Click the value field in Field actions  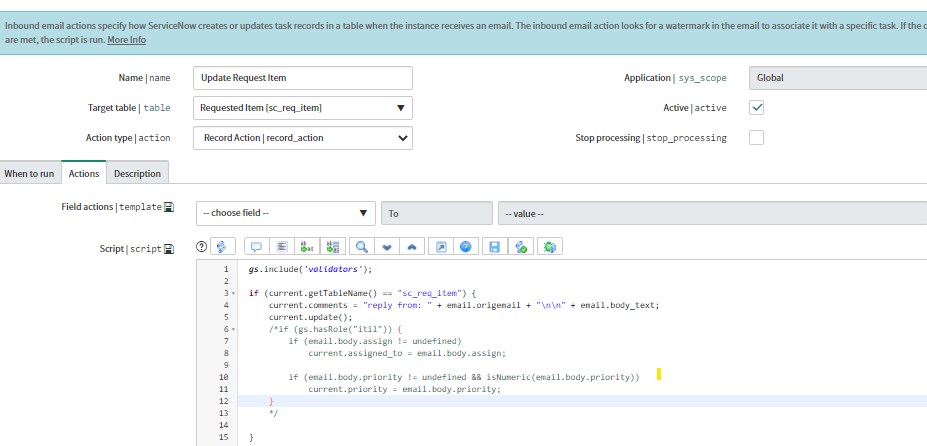pyautogui.click(x=712, y=214)
